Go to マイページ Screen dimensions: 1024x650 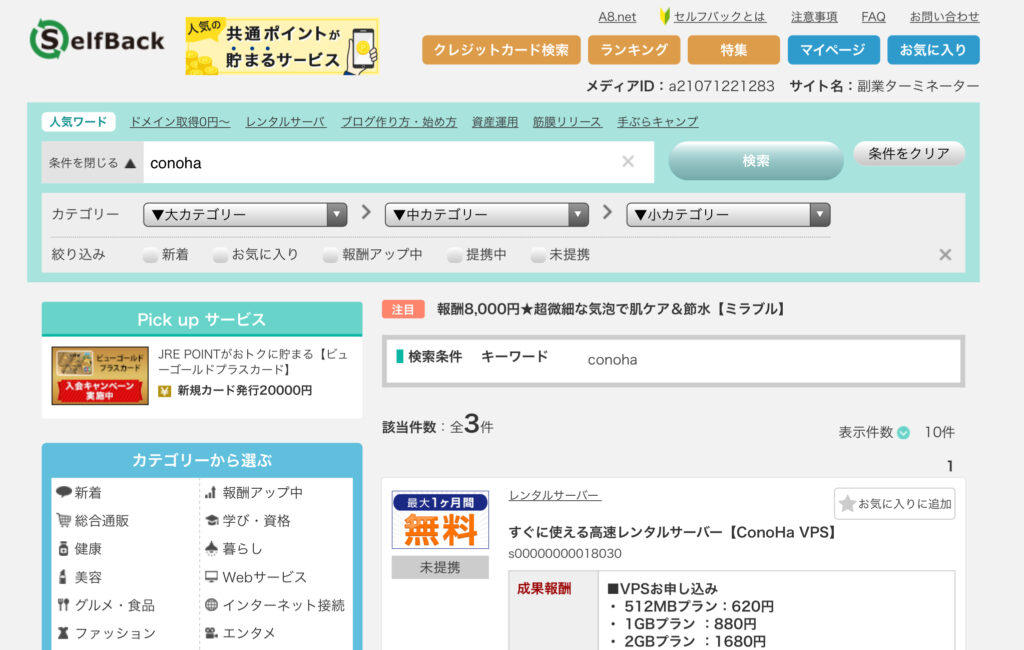coord(833,50)
